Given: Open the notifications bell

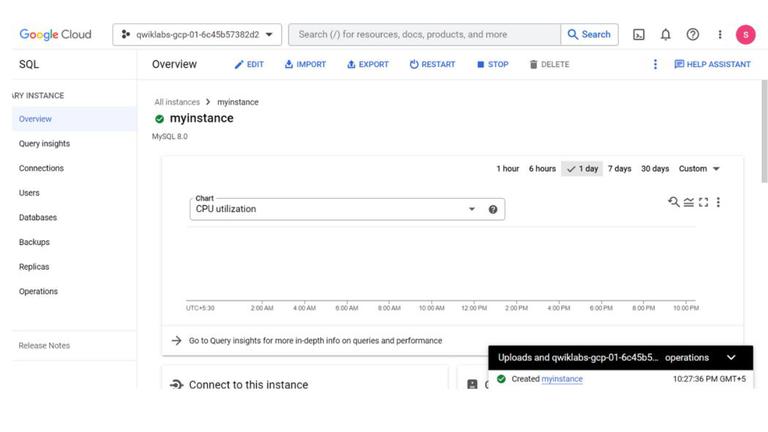Looking at the screenshot, I should [666, 35].
